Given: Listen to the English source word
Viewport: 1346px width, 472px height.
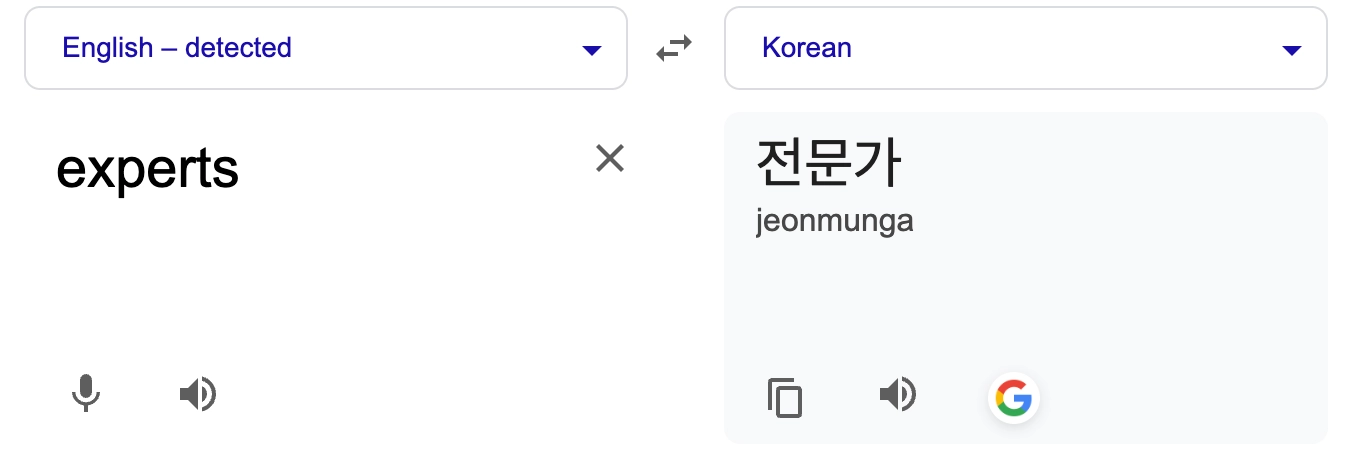Looking at the screenshot, I should 197,394.
